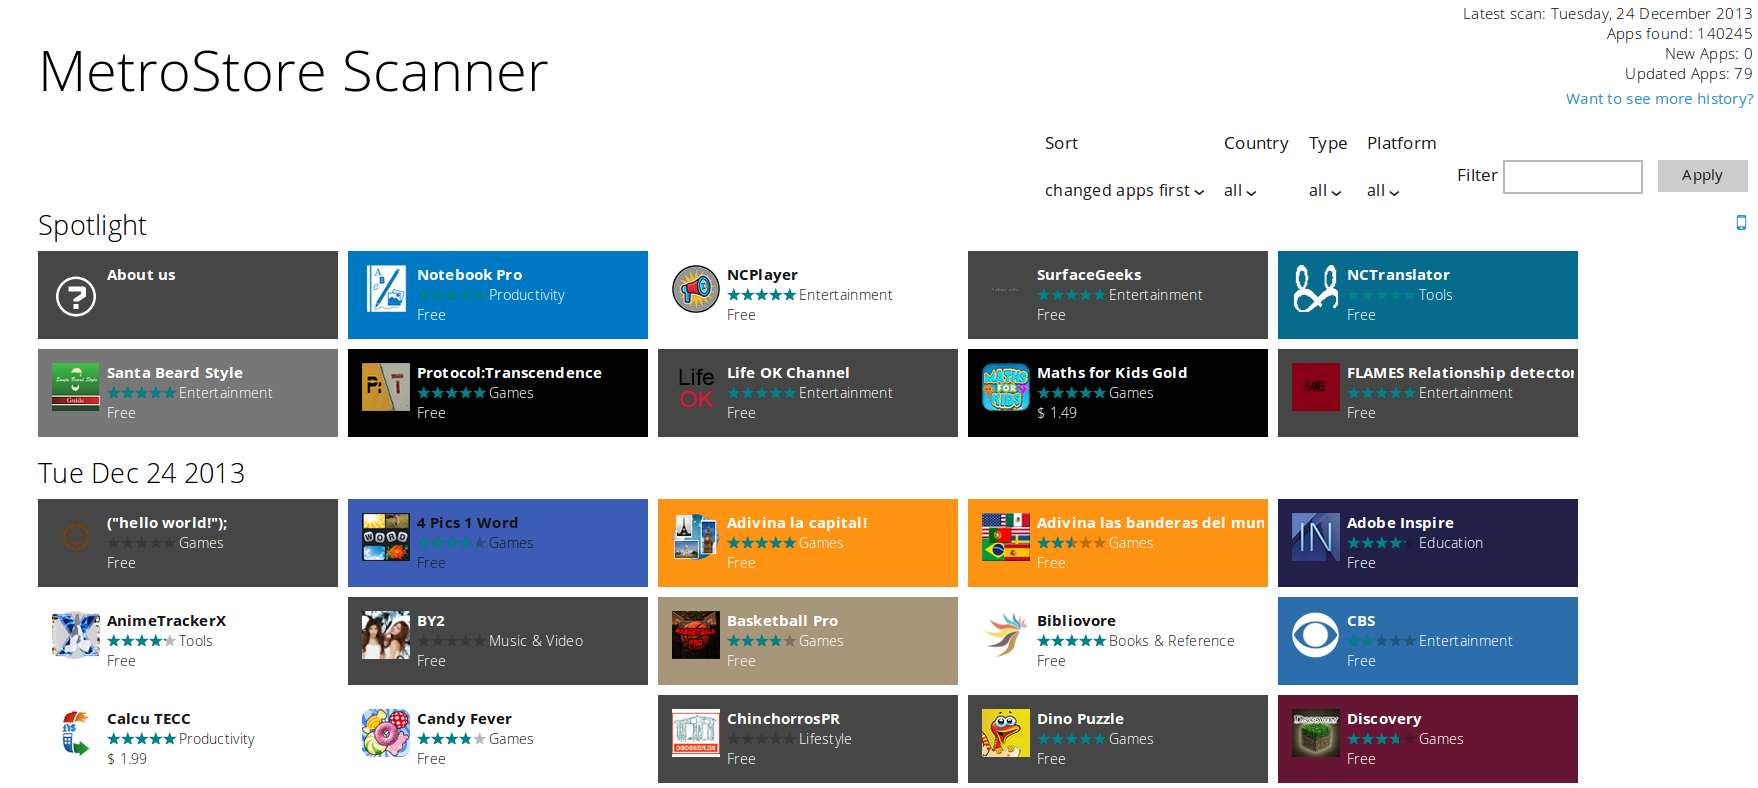The height and width of the screenshot is (788, 1758).
Task: Click the About us question mark icon
Action: tap(76, 296)
